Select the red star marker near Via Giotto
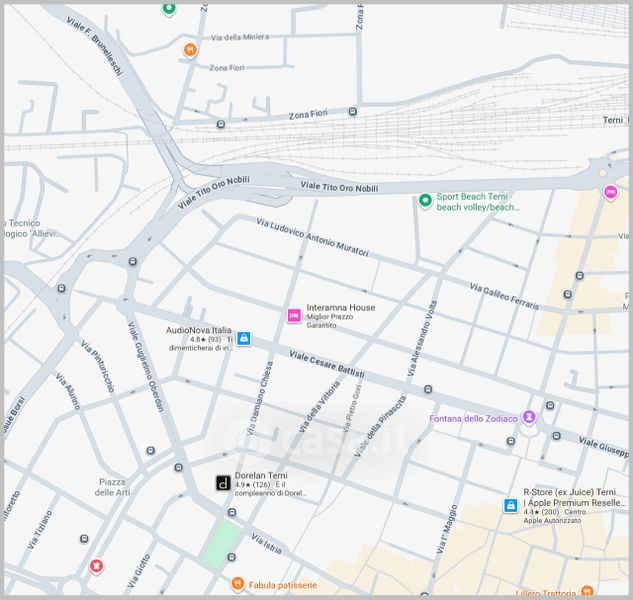This screenshot has width=633, height=600. tap(96, 566)
